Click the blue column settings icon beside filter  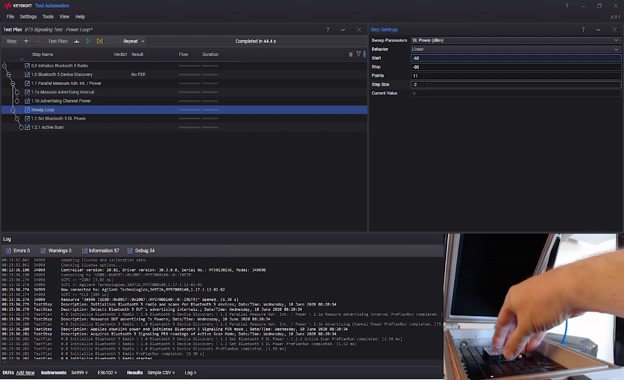pos(364,54)
